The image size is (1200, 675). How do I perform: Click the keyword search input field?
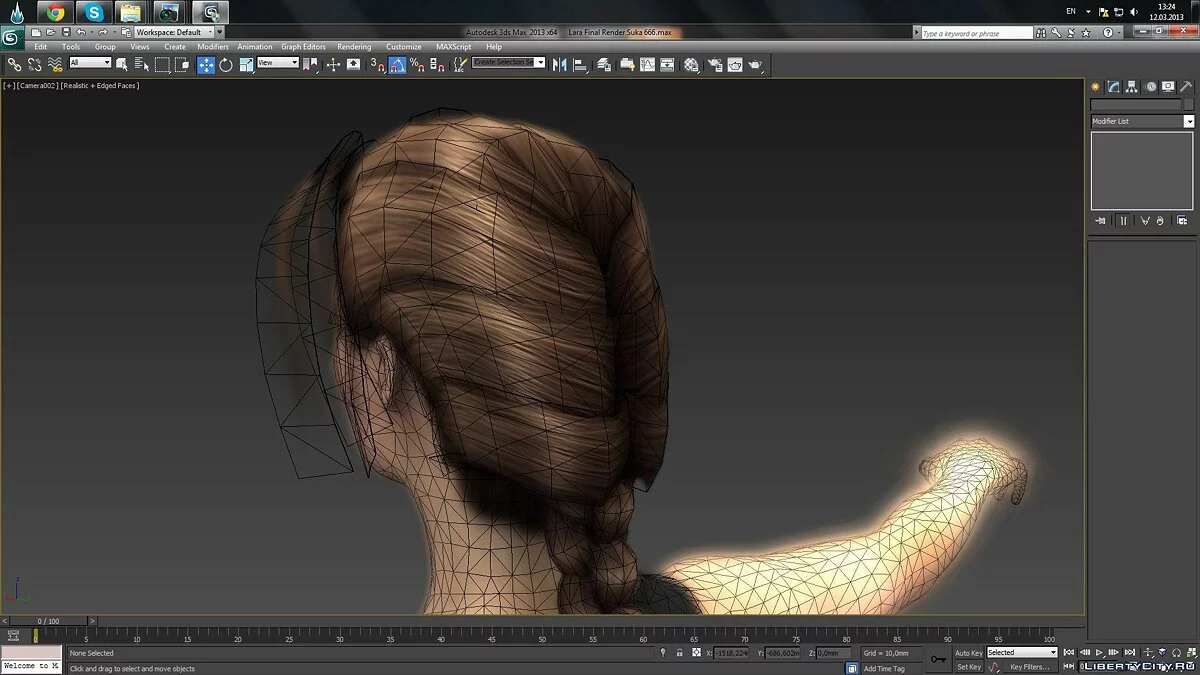(x=975, y=33)
